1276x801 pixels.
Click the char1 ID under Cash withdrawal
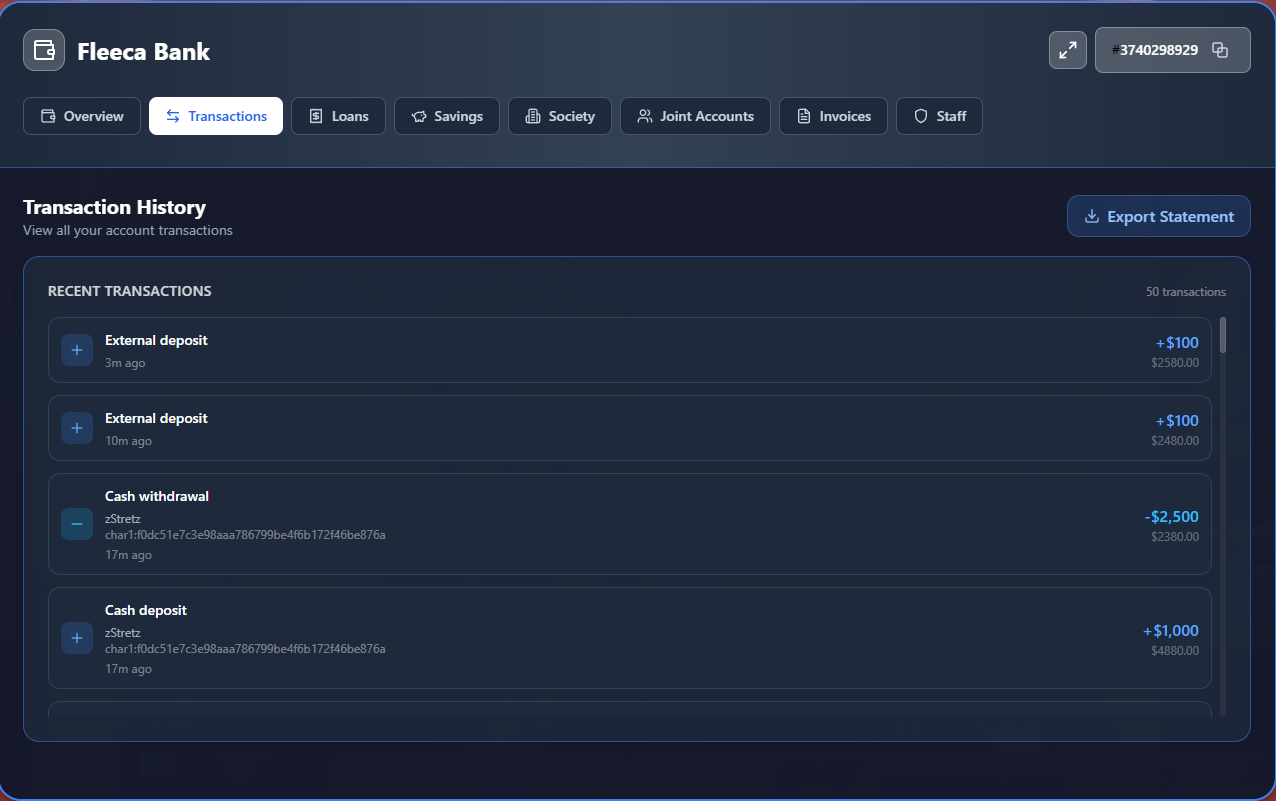click(245, 535)
